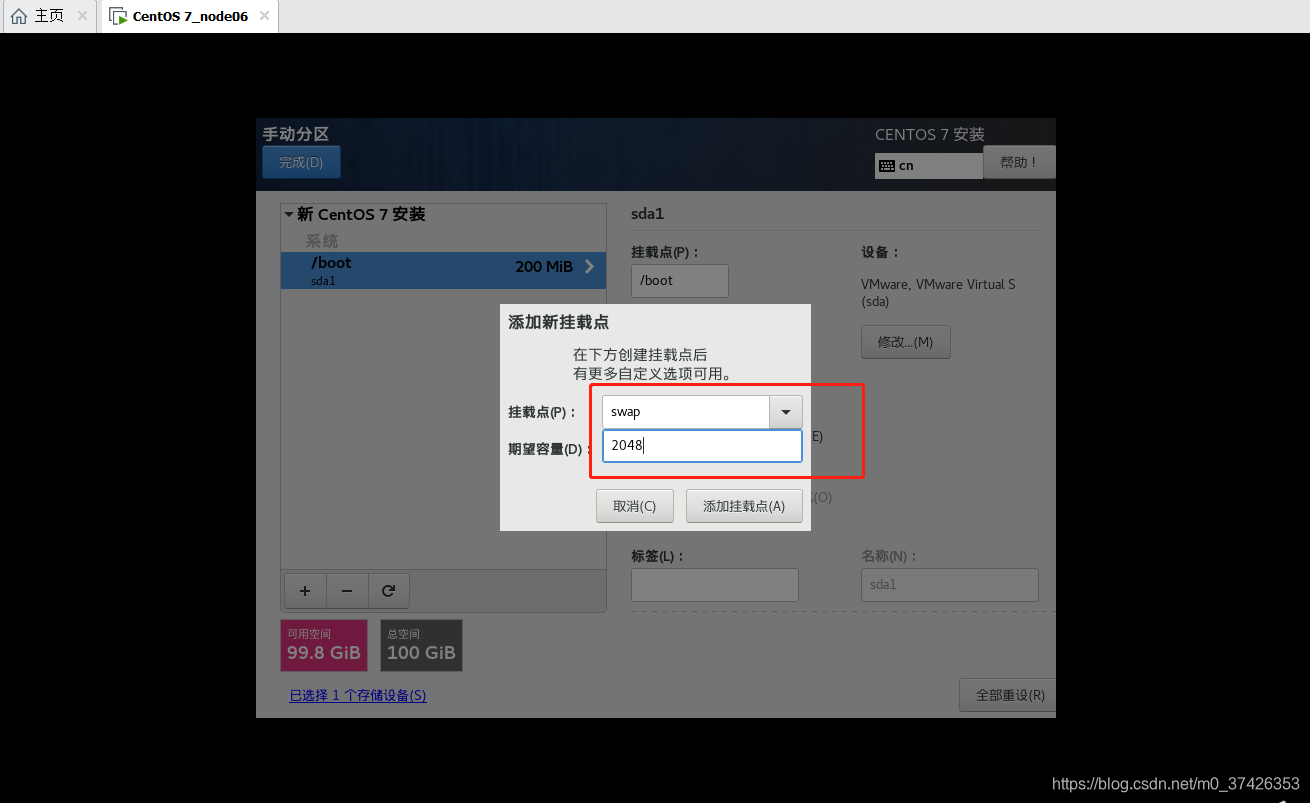Viewport: 1310px width, 803px height.
Task: Click the 名称(N) field showing sda1
Action: pos(950,585)
